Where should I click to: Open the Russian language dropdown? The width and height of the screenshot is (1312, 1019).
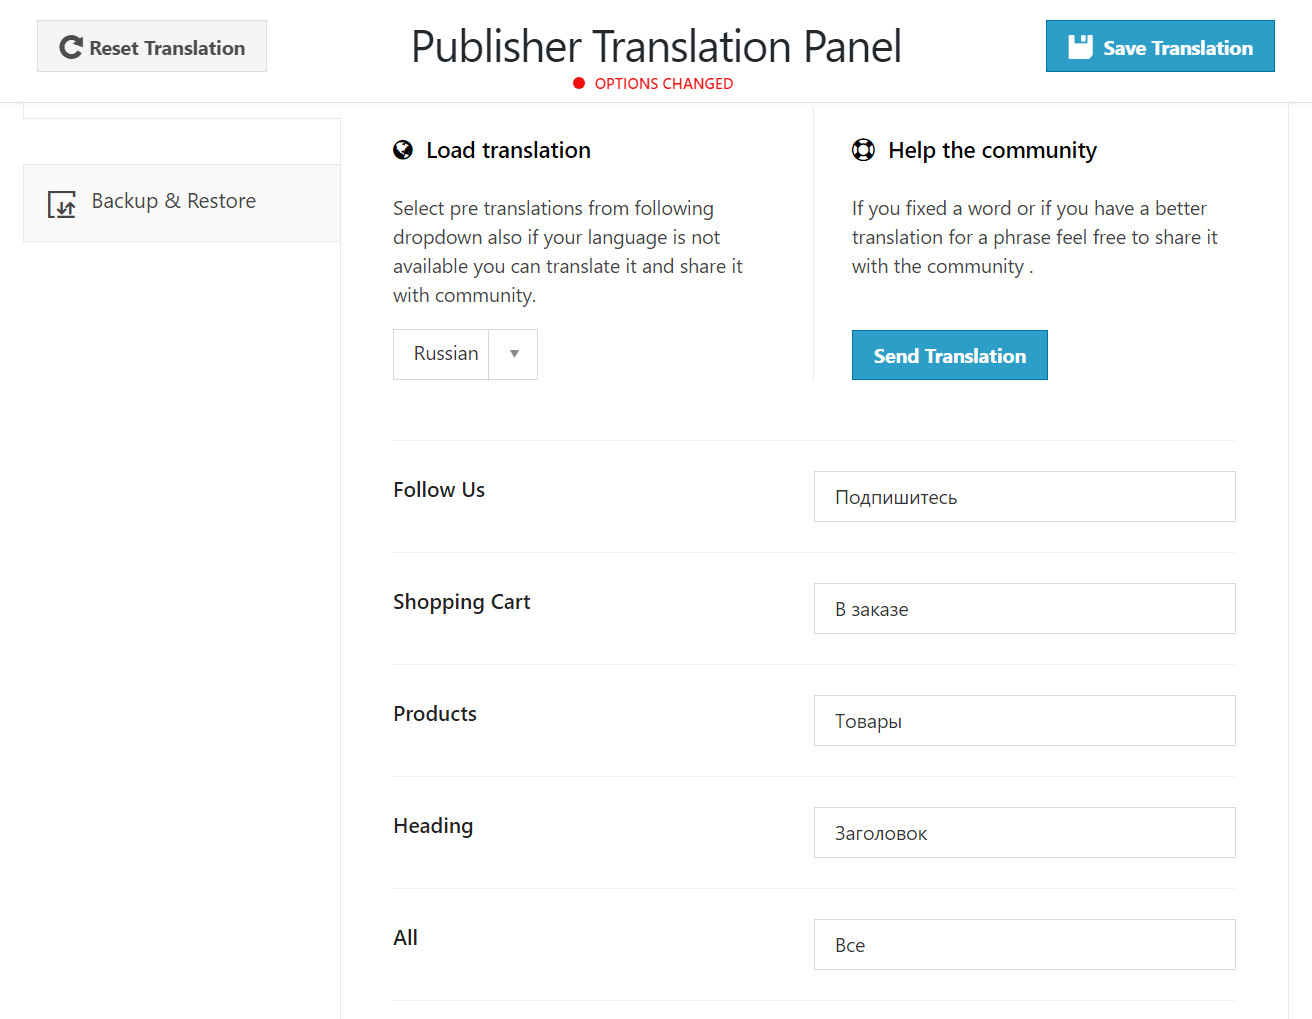tap(446, 354)
